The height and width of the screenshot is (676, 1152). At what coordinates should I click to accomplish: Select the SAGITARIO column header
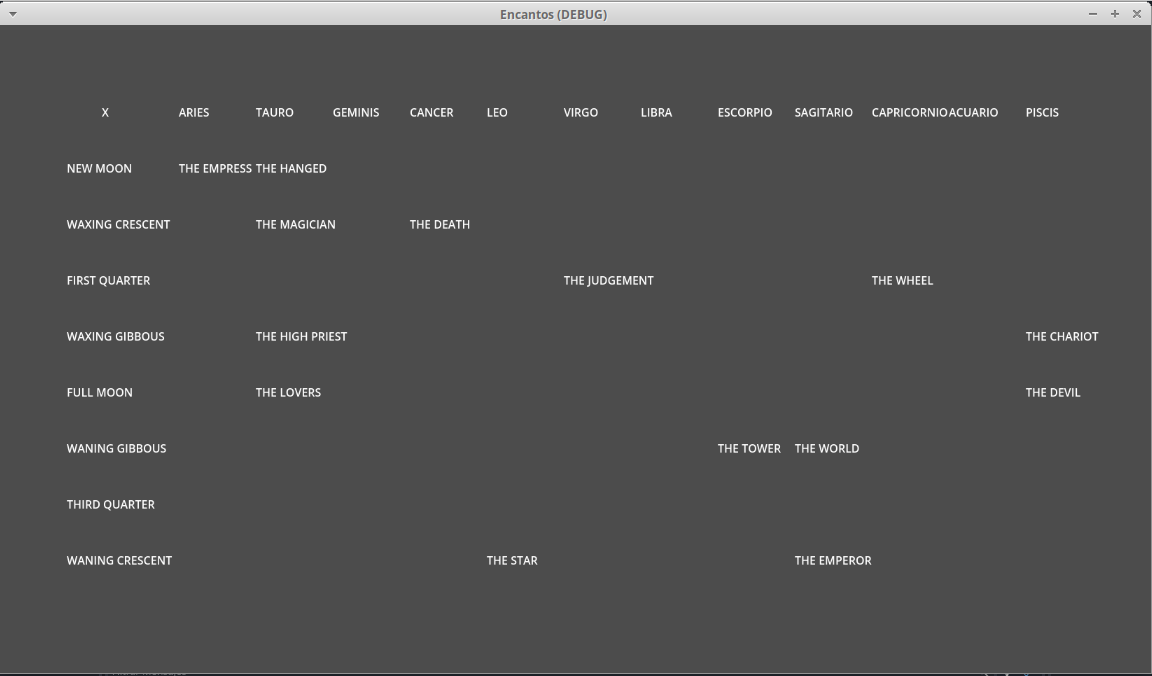(824, 112)
